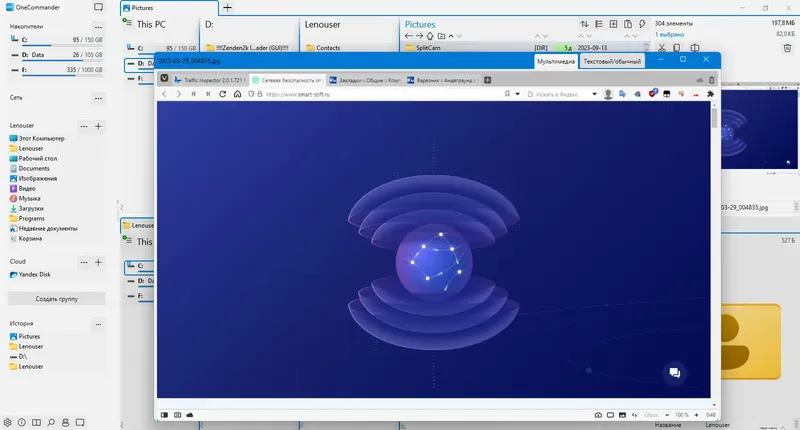Screen dimensions: 800x430
Task: Add cloud location with plus beside Cloud
Action: tap(98, 262)
